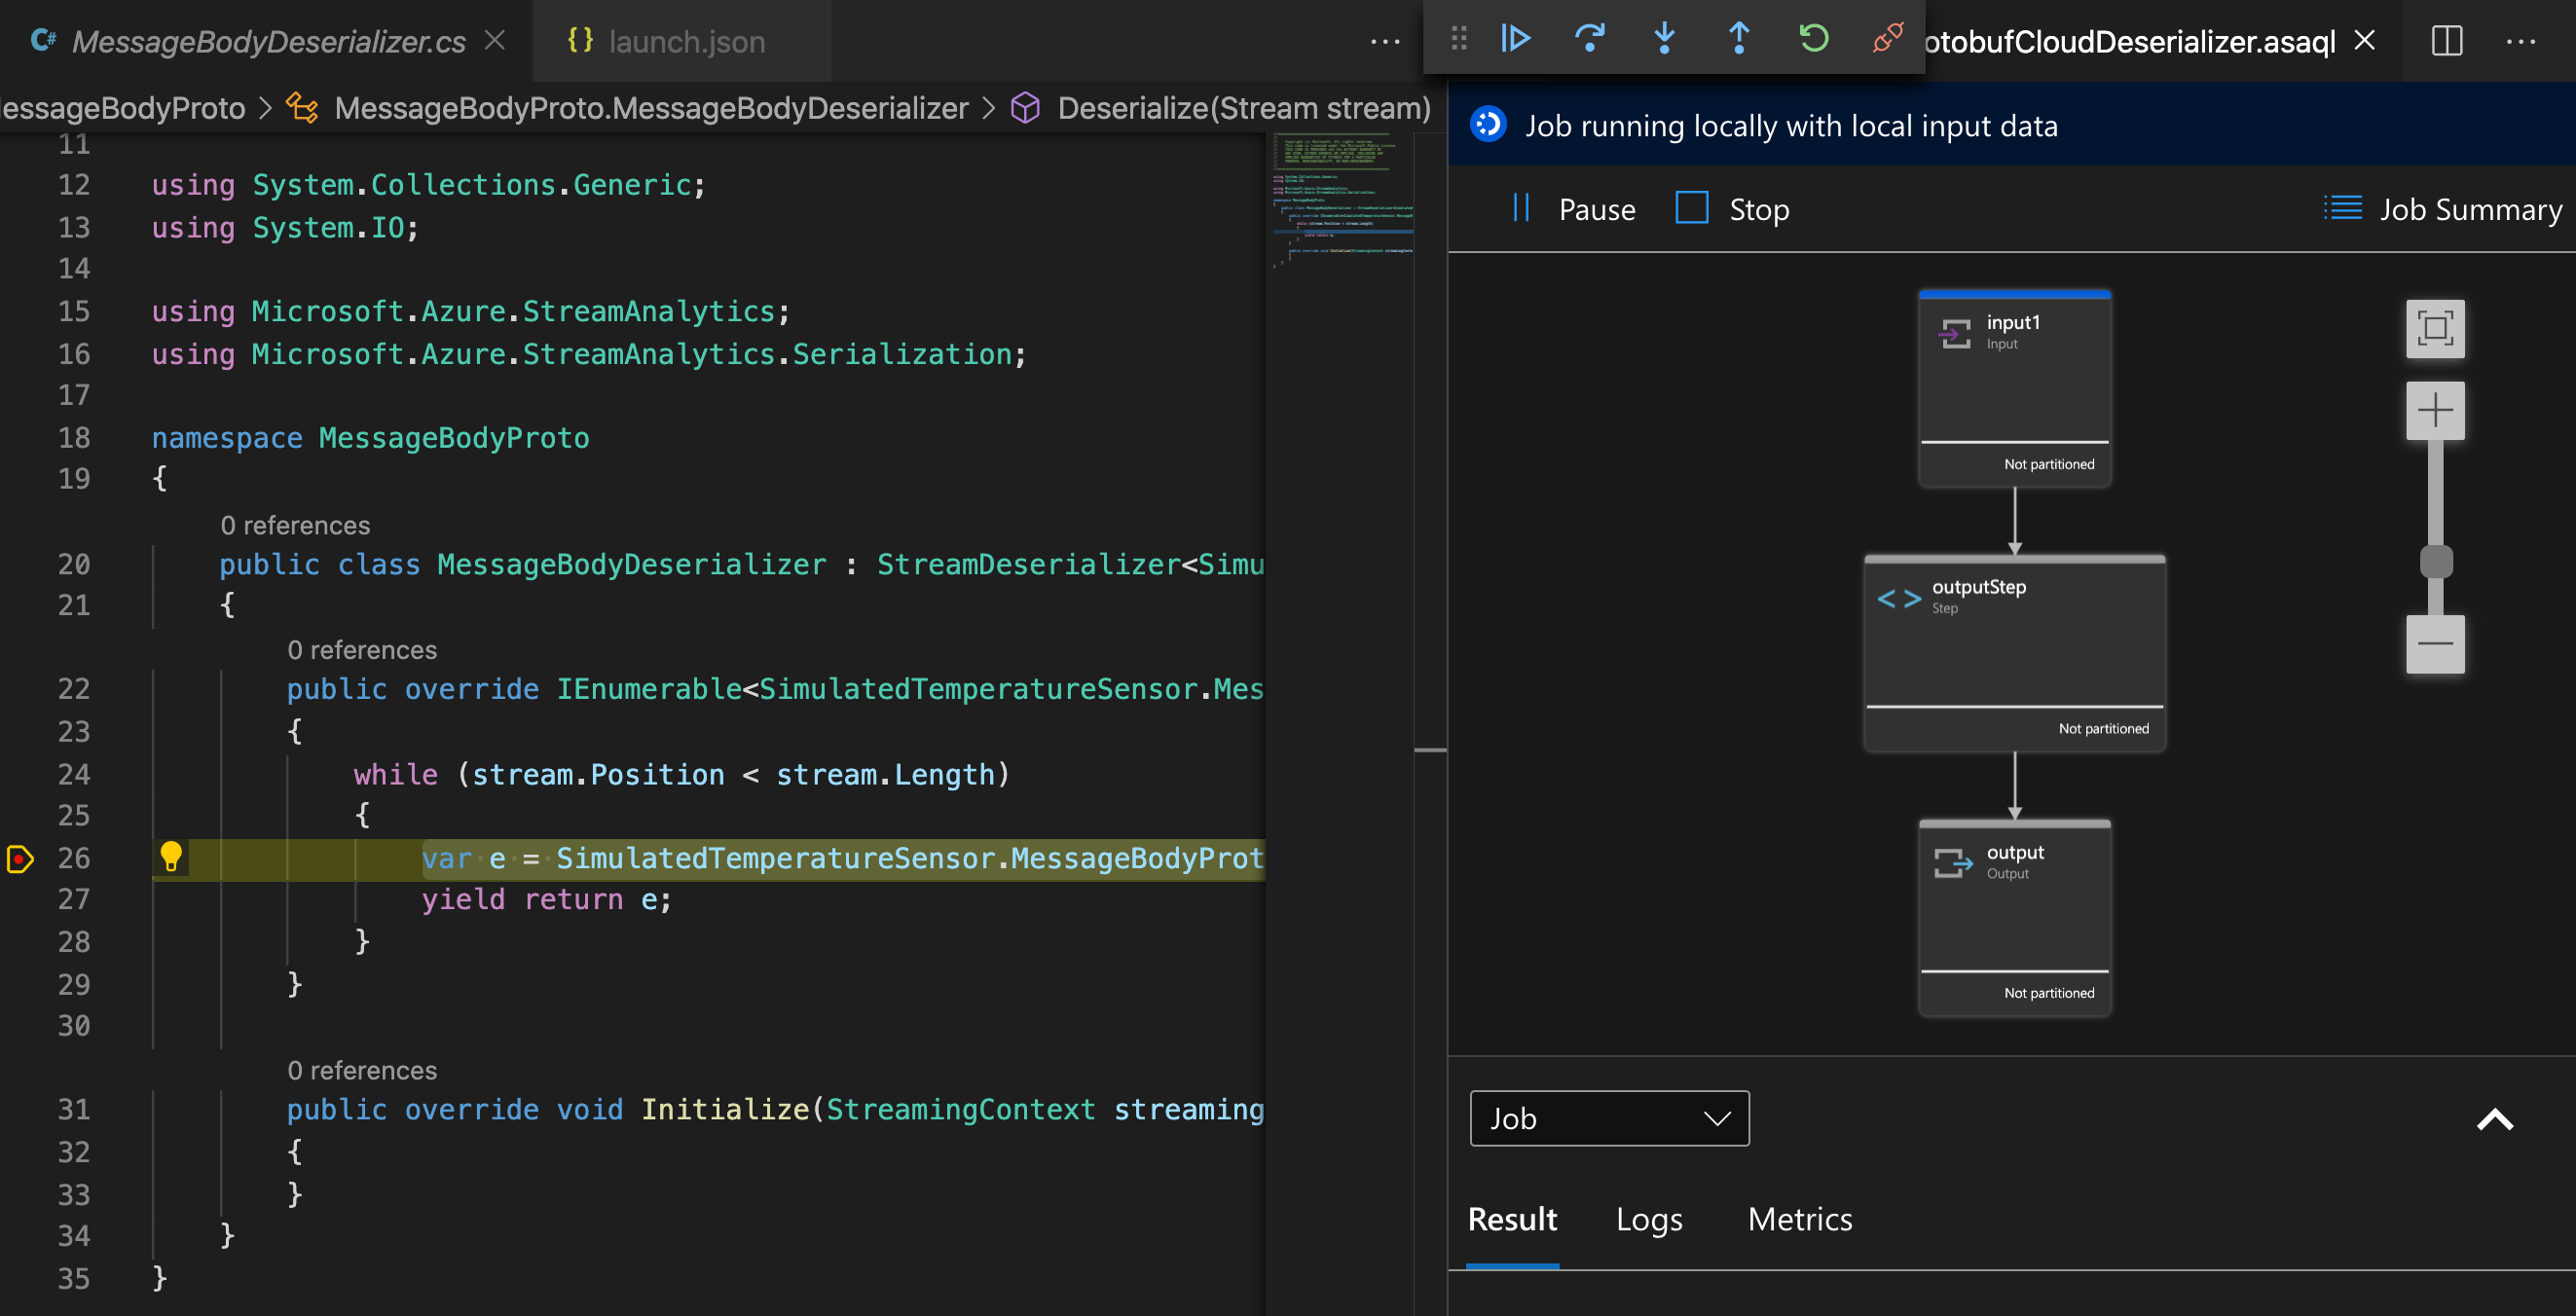Click the Run/Play job button
Image resolution: width=2576 pixels, height=1316 pixels.
[1519, 39]
